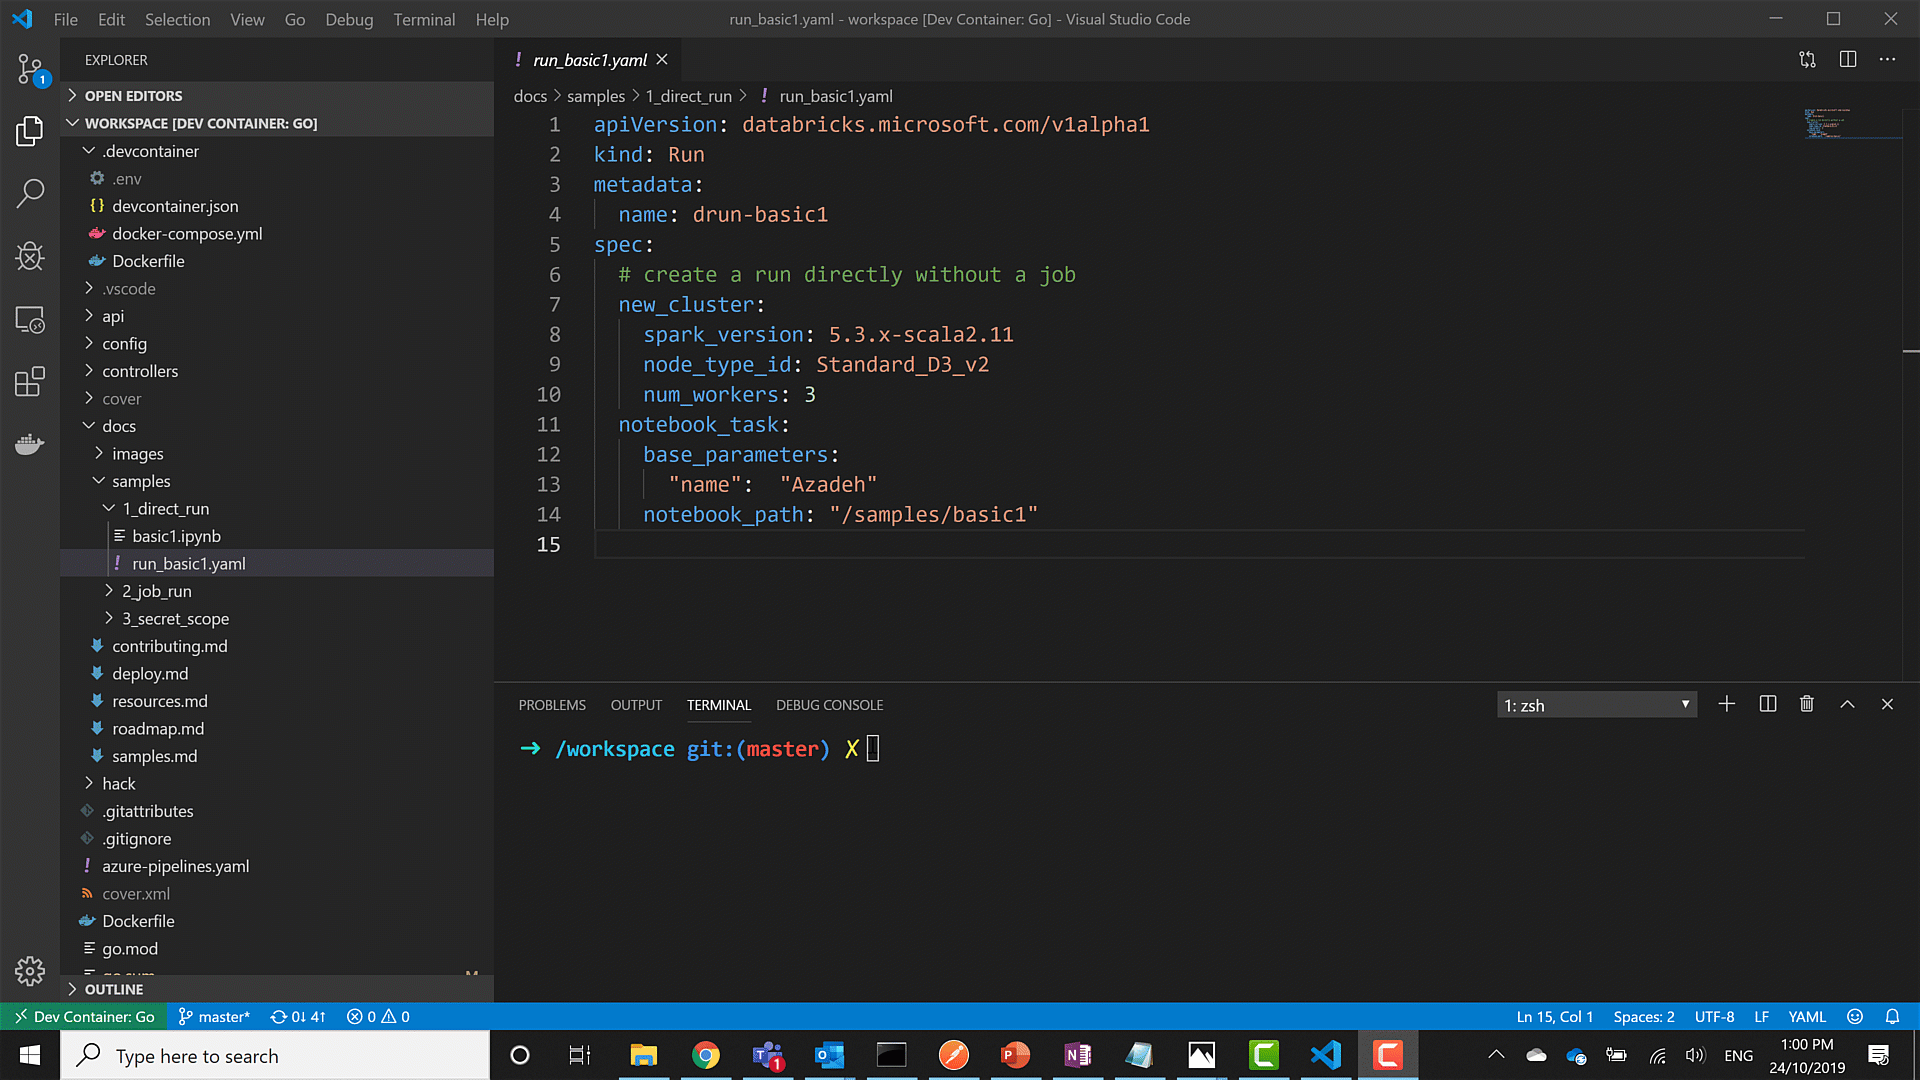This screenshot has height=1080, width=1920.
Task: Select the TERMINAL tab
Action: coord(719,704)
